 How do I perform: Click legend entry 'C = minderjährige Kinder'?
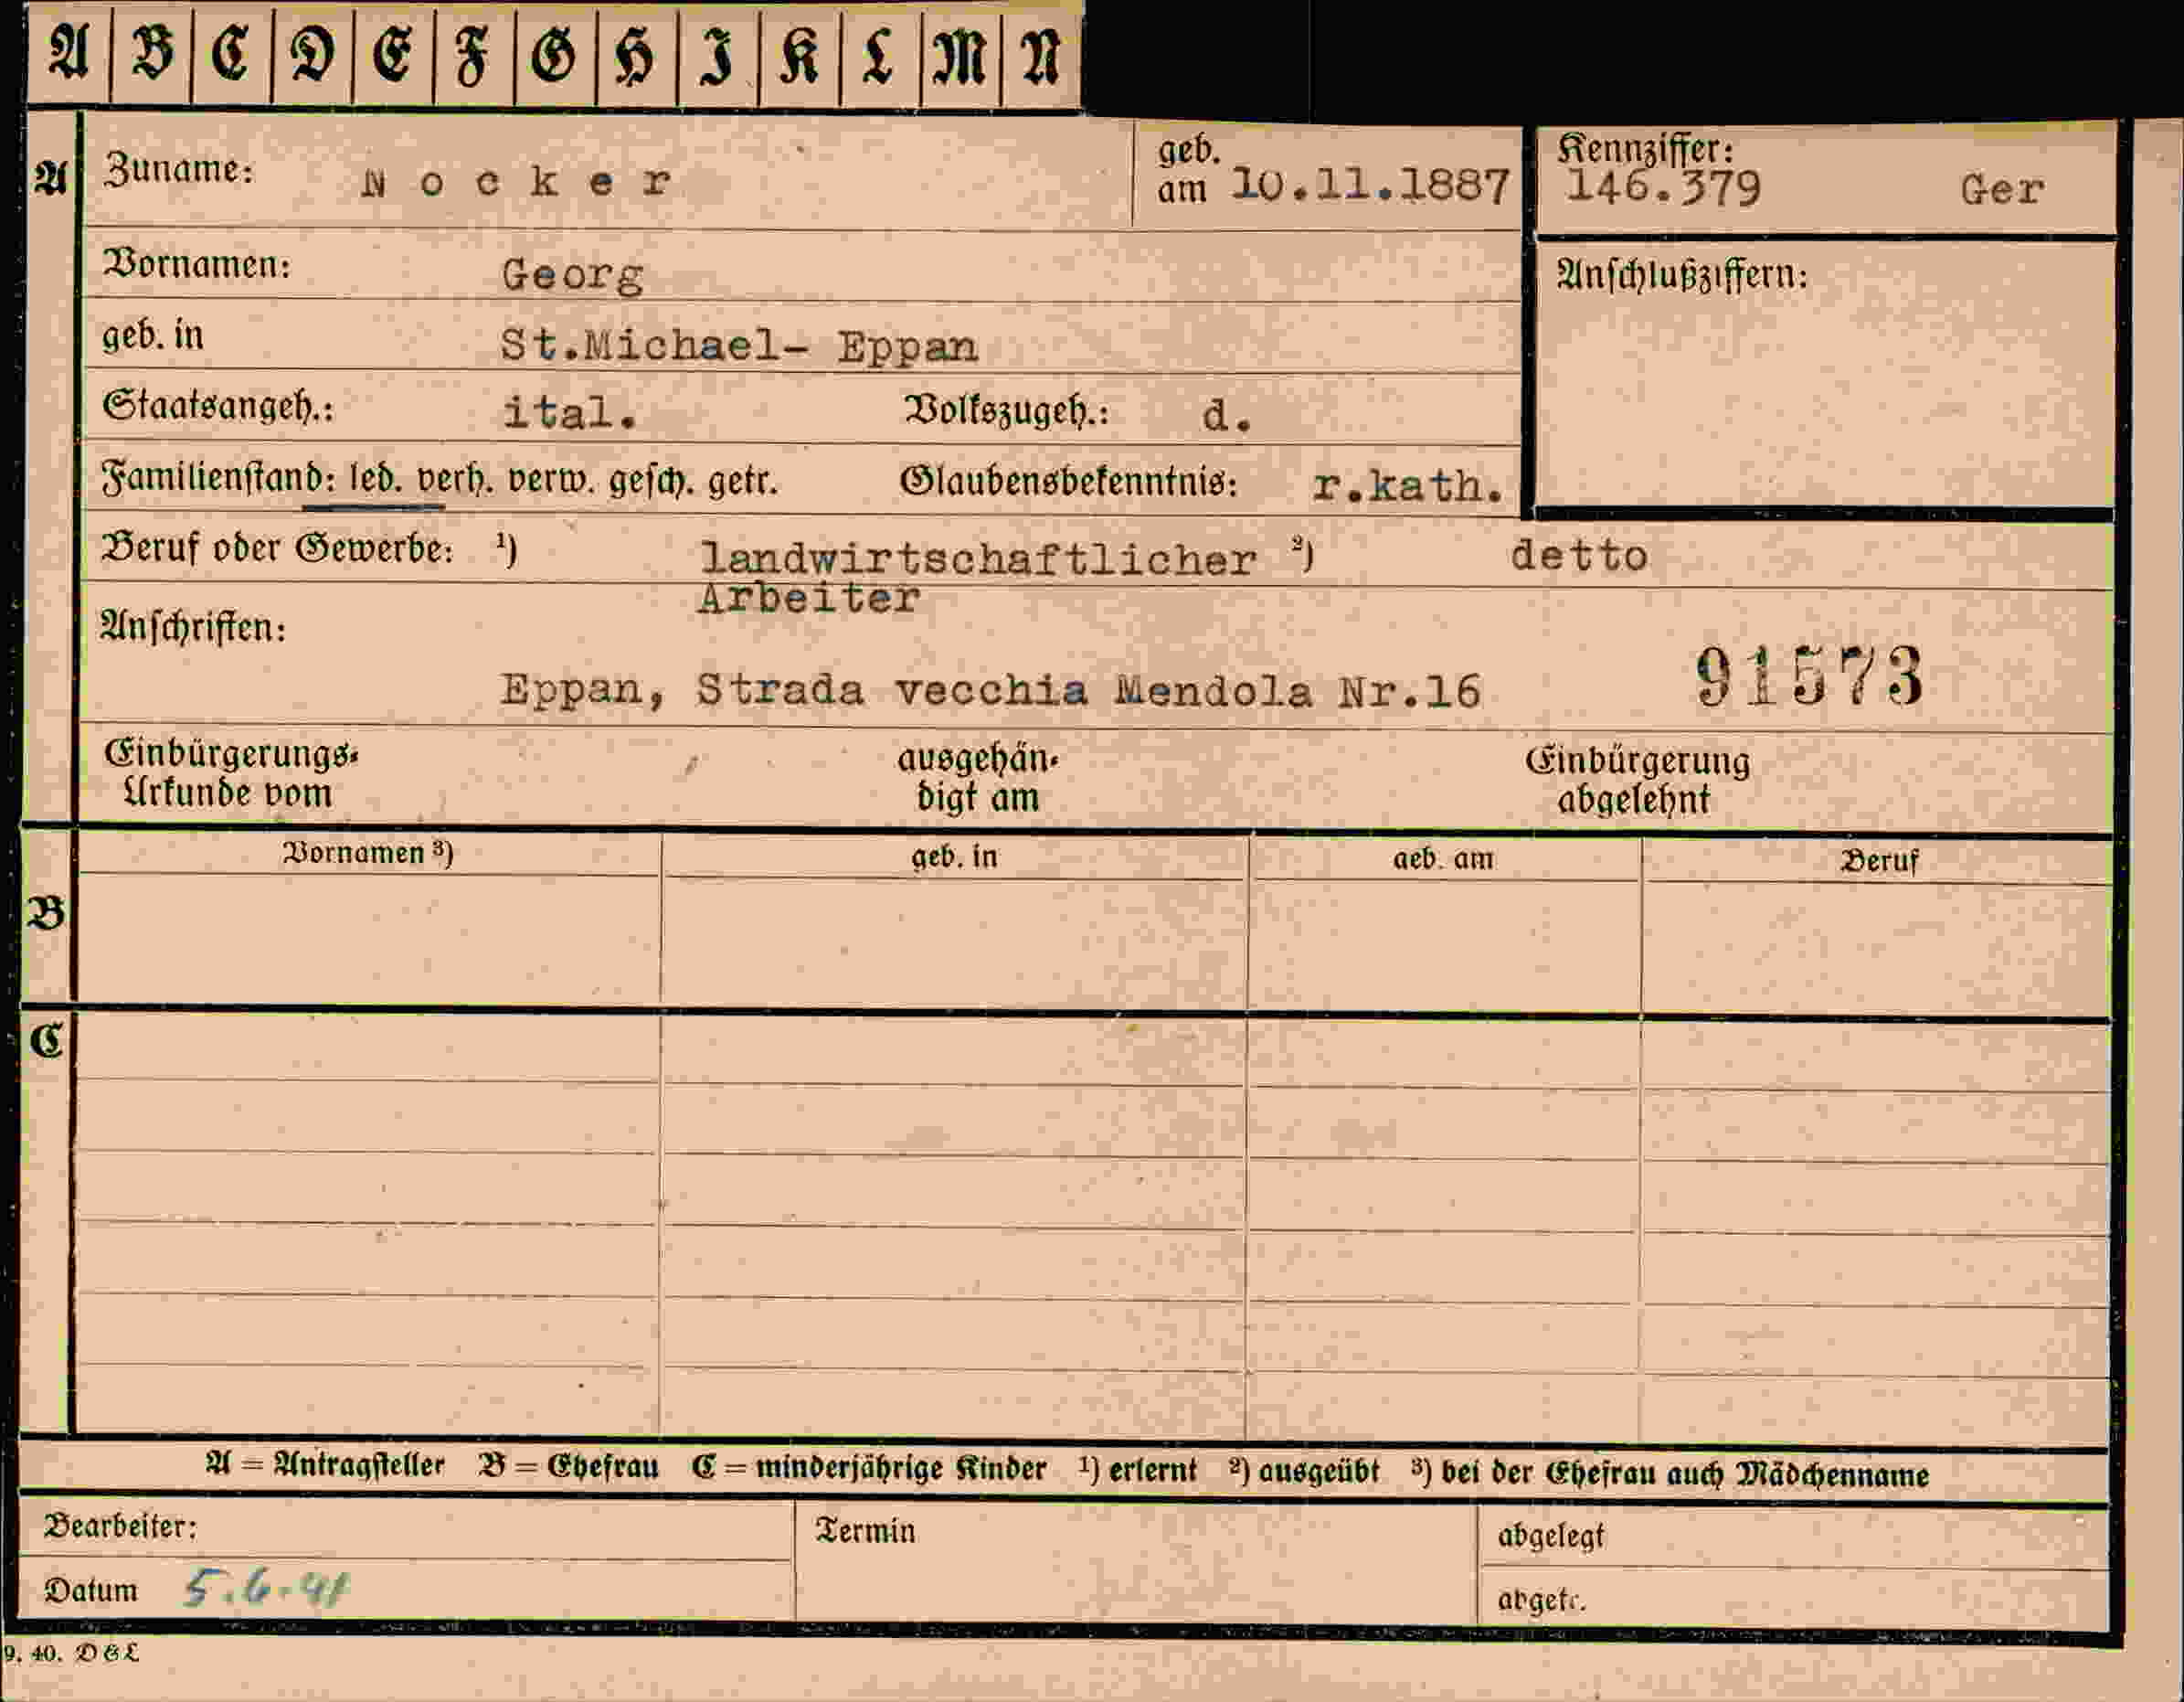pos(868,1468)
